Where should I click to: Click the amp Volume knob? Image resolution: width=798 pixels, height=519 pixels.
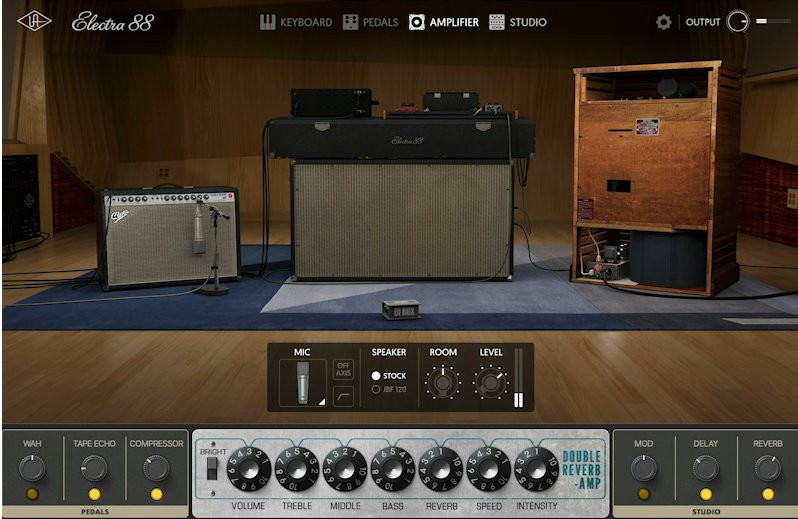(x=249, y=470)
